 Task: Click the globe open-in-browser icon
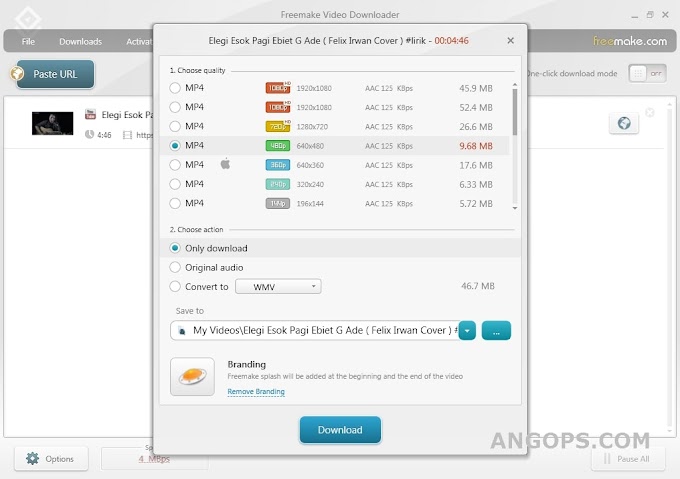(x=624, y=123)
